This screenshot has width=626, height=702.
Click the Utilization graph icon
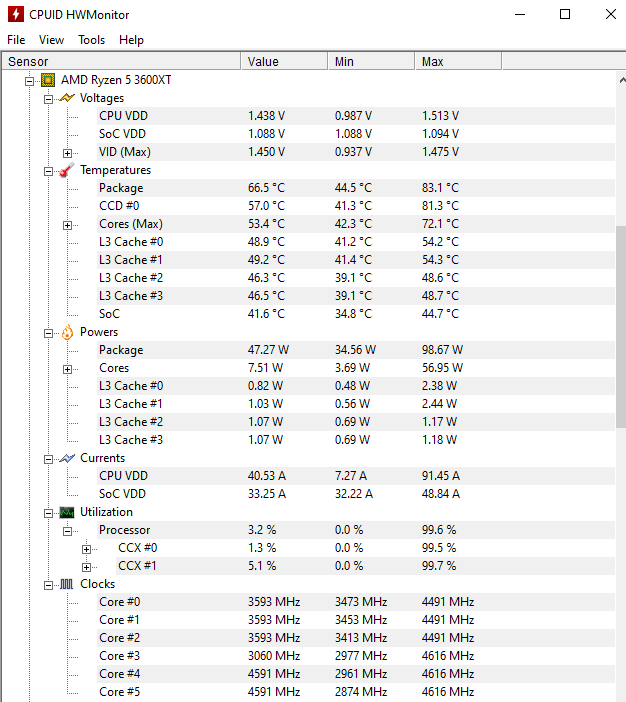[x=67, y=512]
